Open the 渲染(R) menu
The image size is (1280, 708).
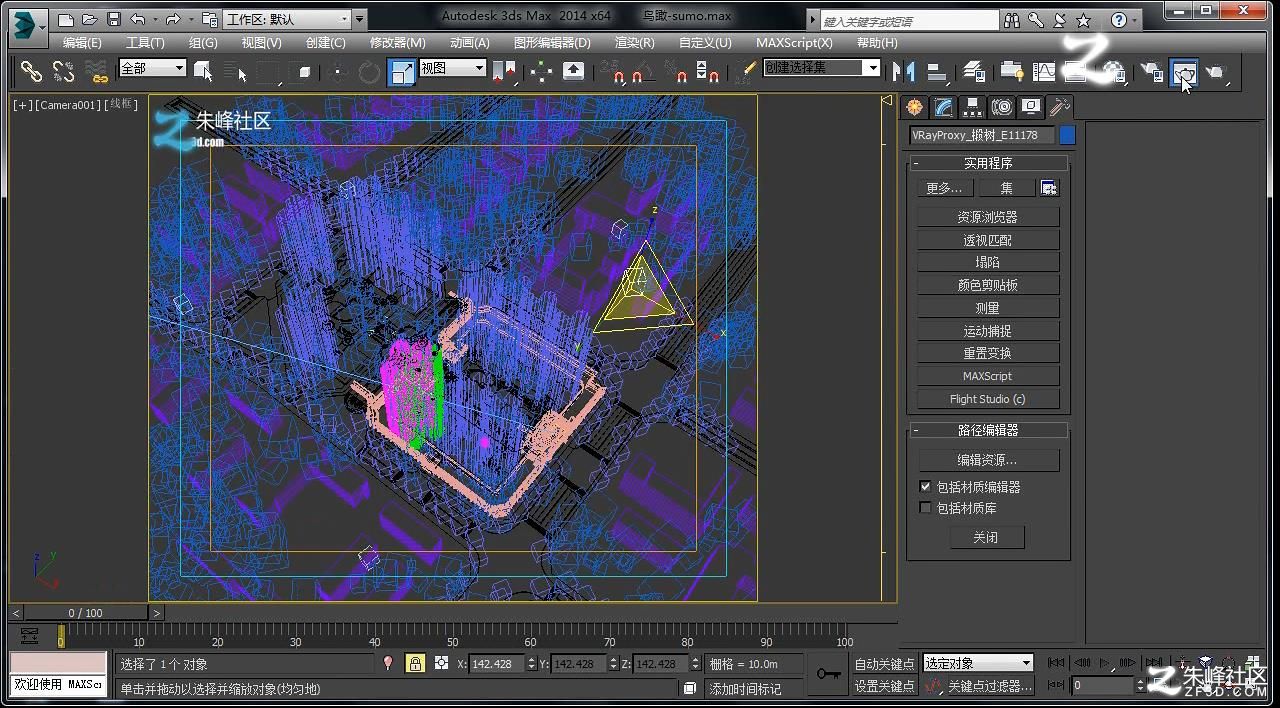tap(634, 43)
